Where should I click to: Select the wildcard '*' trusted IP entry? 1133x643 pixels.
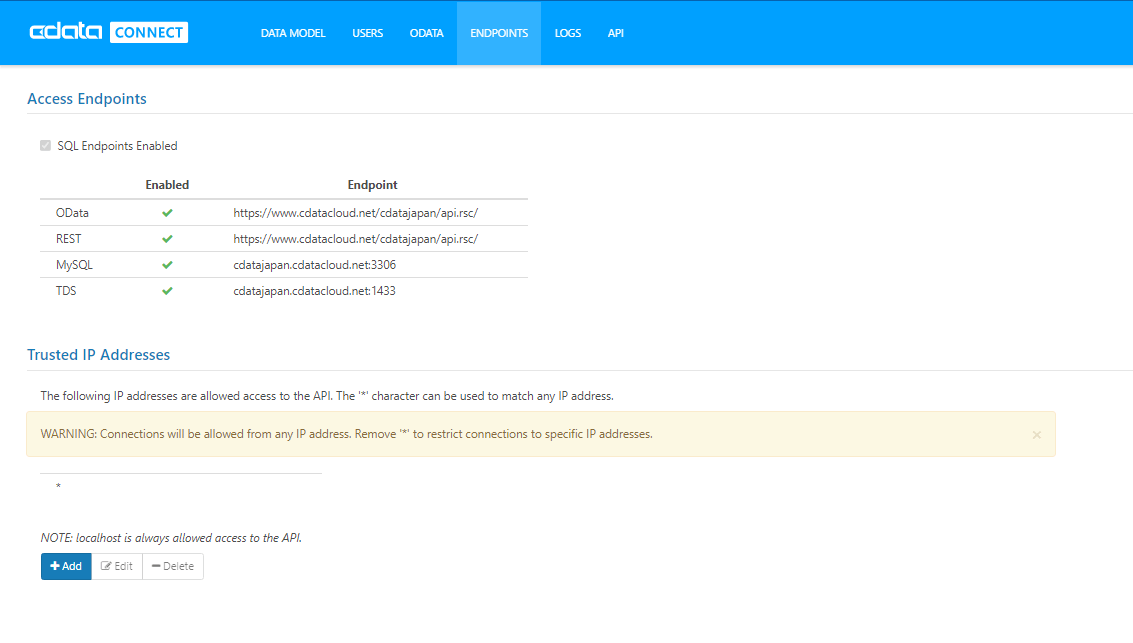pos(57,487)
